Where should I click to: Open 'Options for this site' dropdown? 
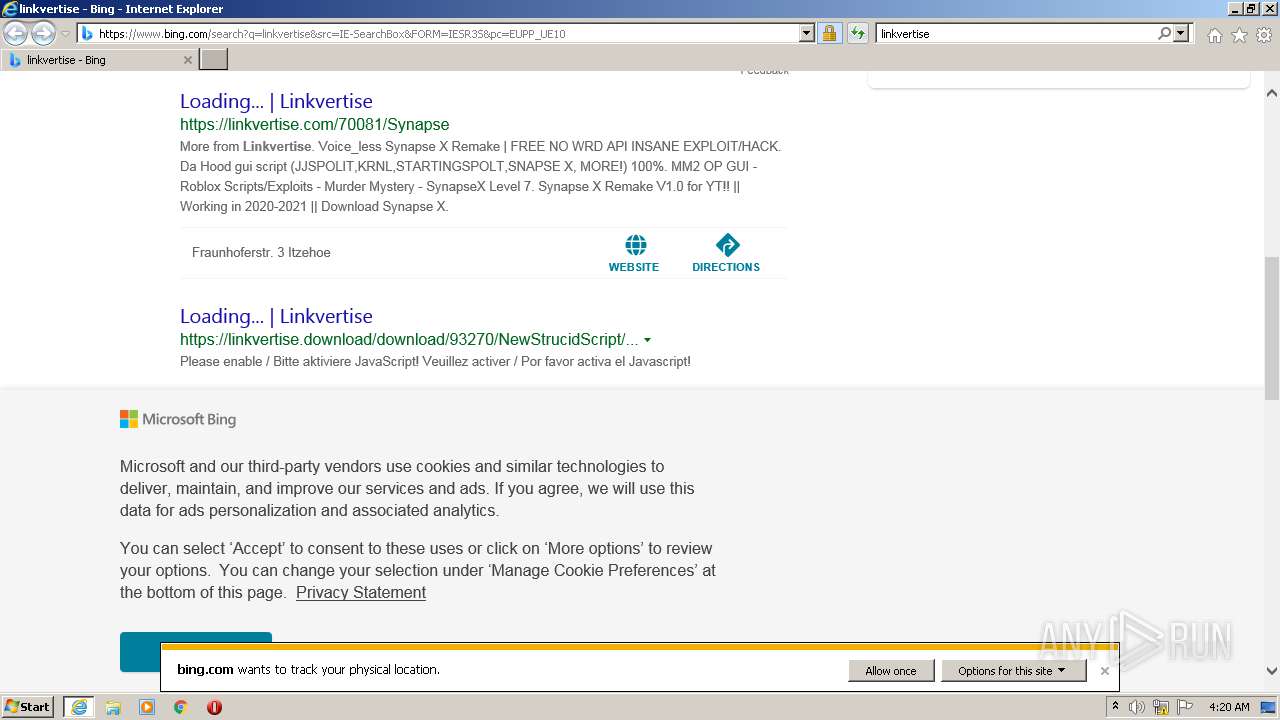coord(1013,670)
